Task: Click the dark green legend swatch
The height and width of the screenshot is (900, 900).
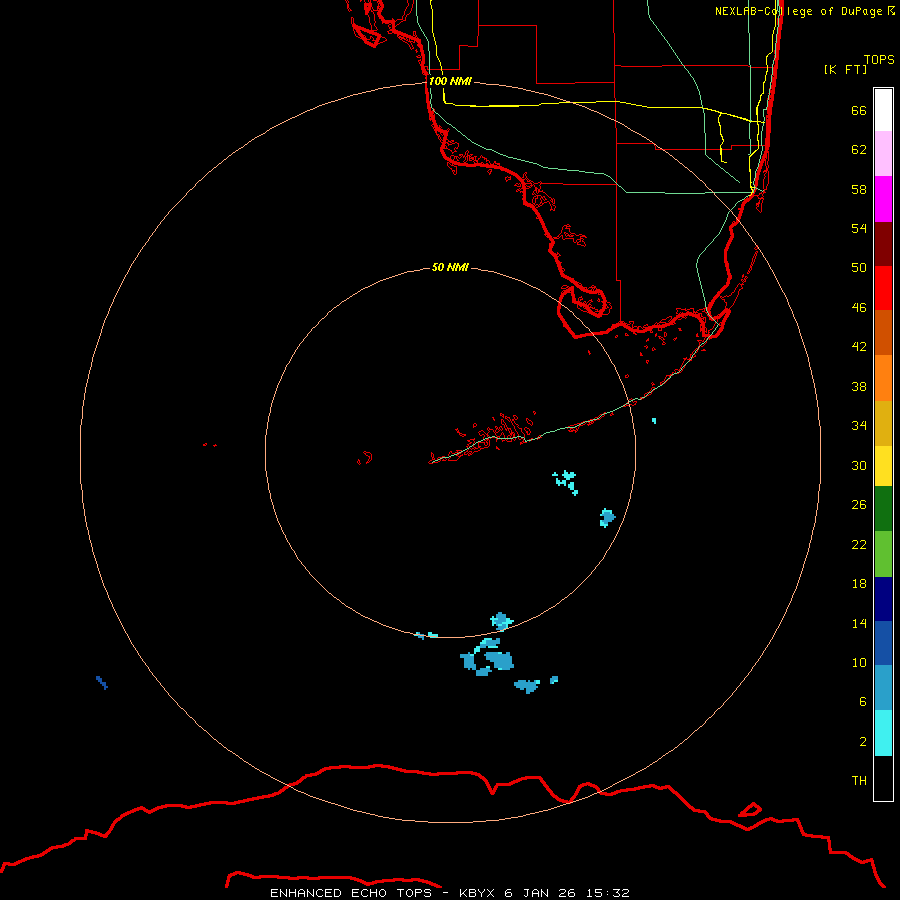Action: pos(883,509)
